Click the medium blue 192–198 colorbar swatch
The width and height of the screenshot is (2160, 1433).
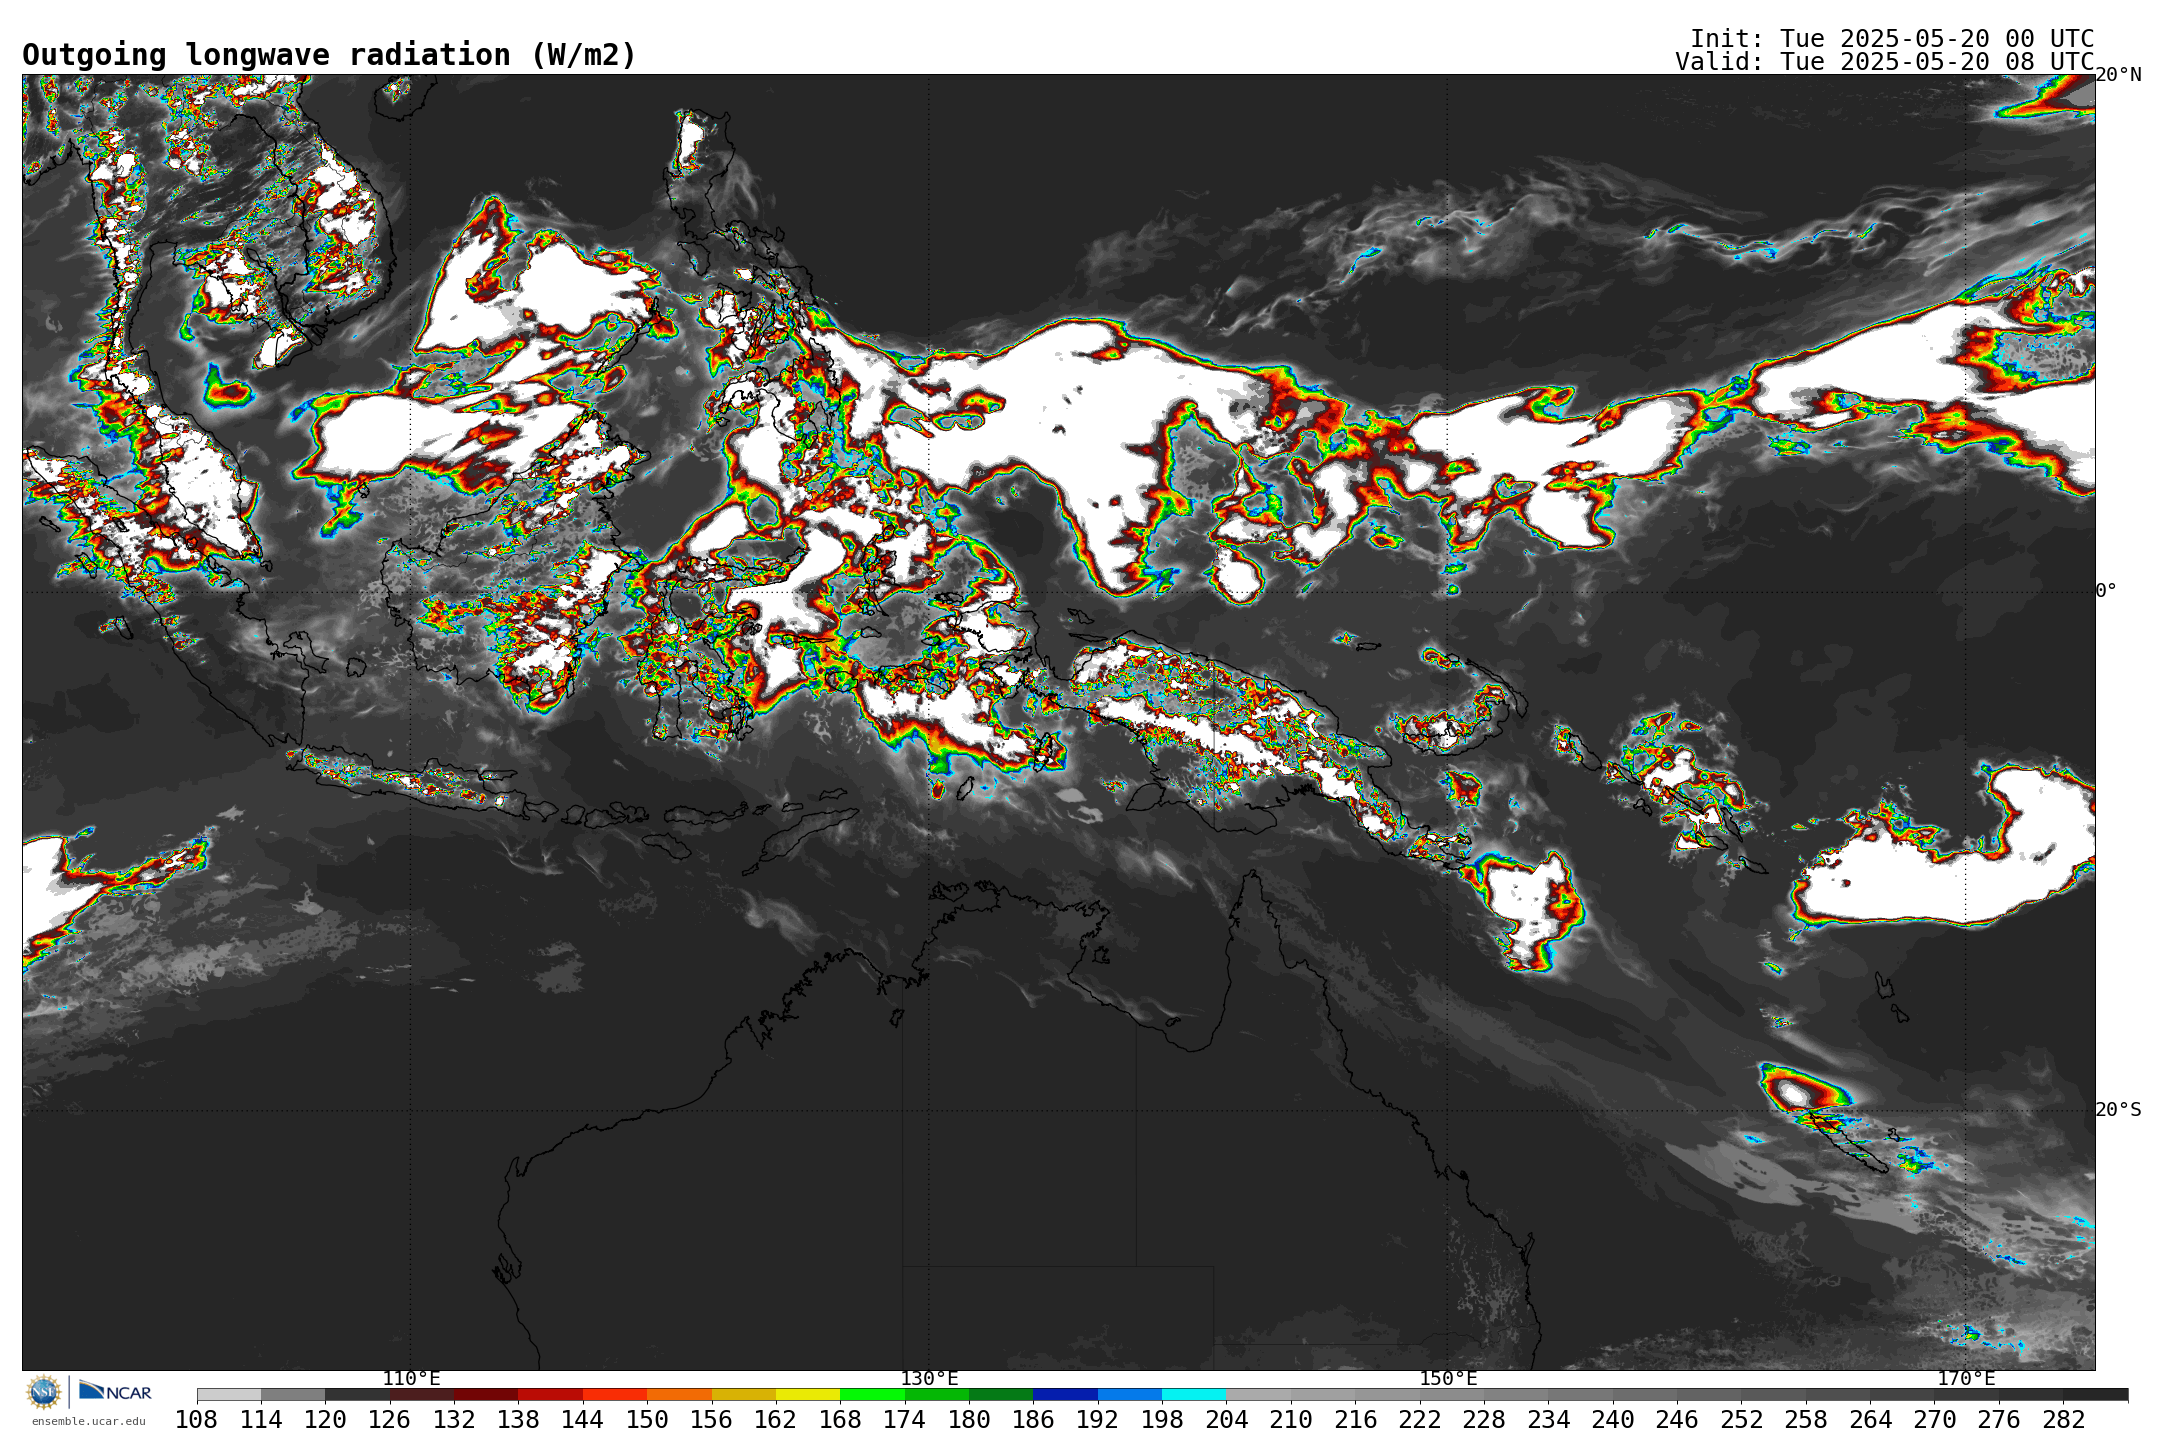pos(1130,1394)
